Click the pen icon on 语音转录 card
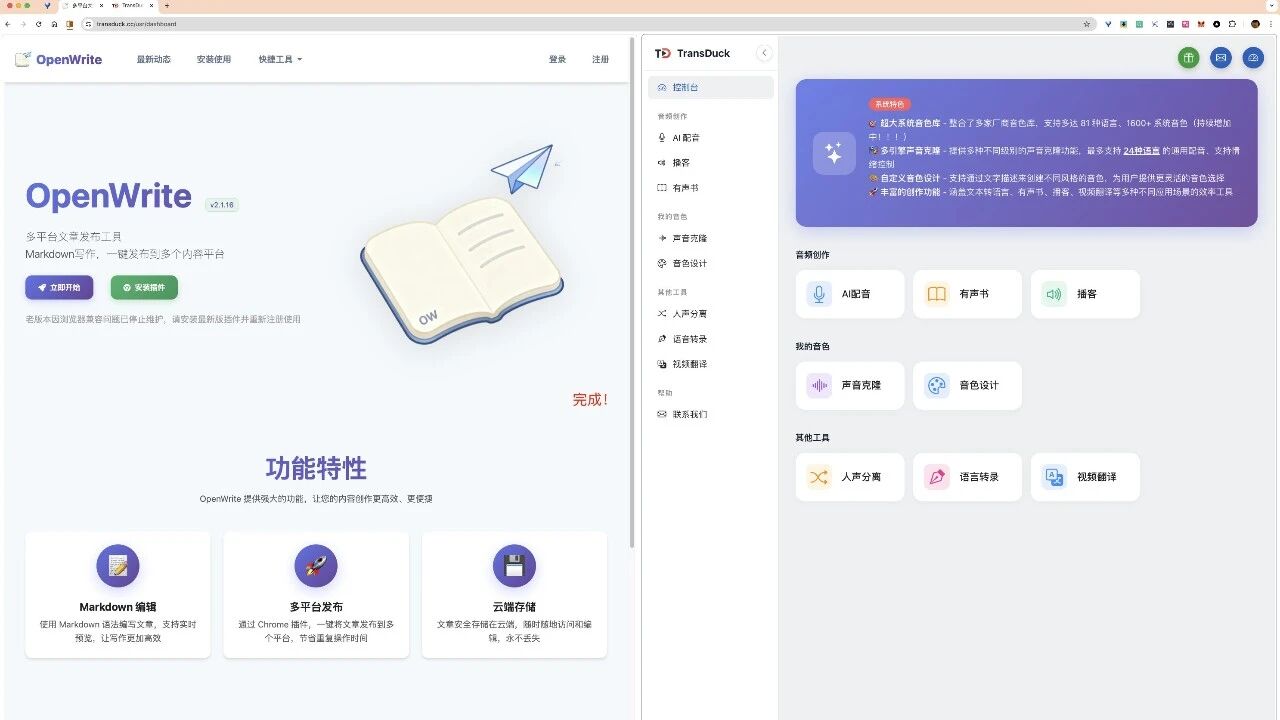The image size is (1280, 720). [936, 477]
